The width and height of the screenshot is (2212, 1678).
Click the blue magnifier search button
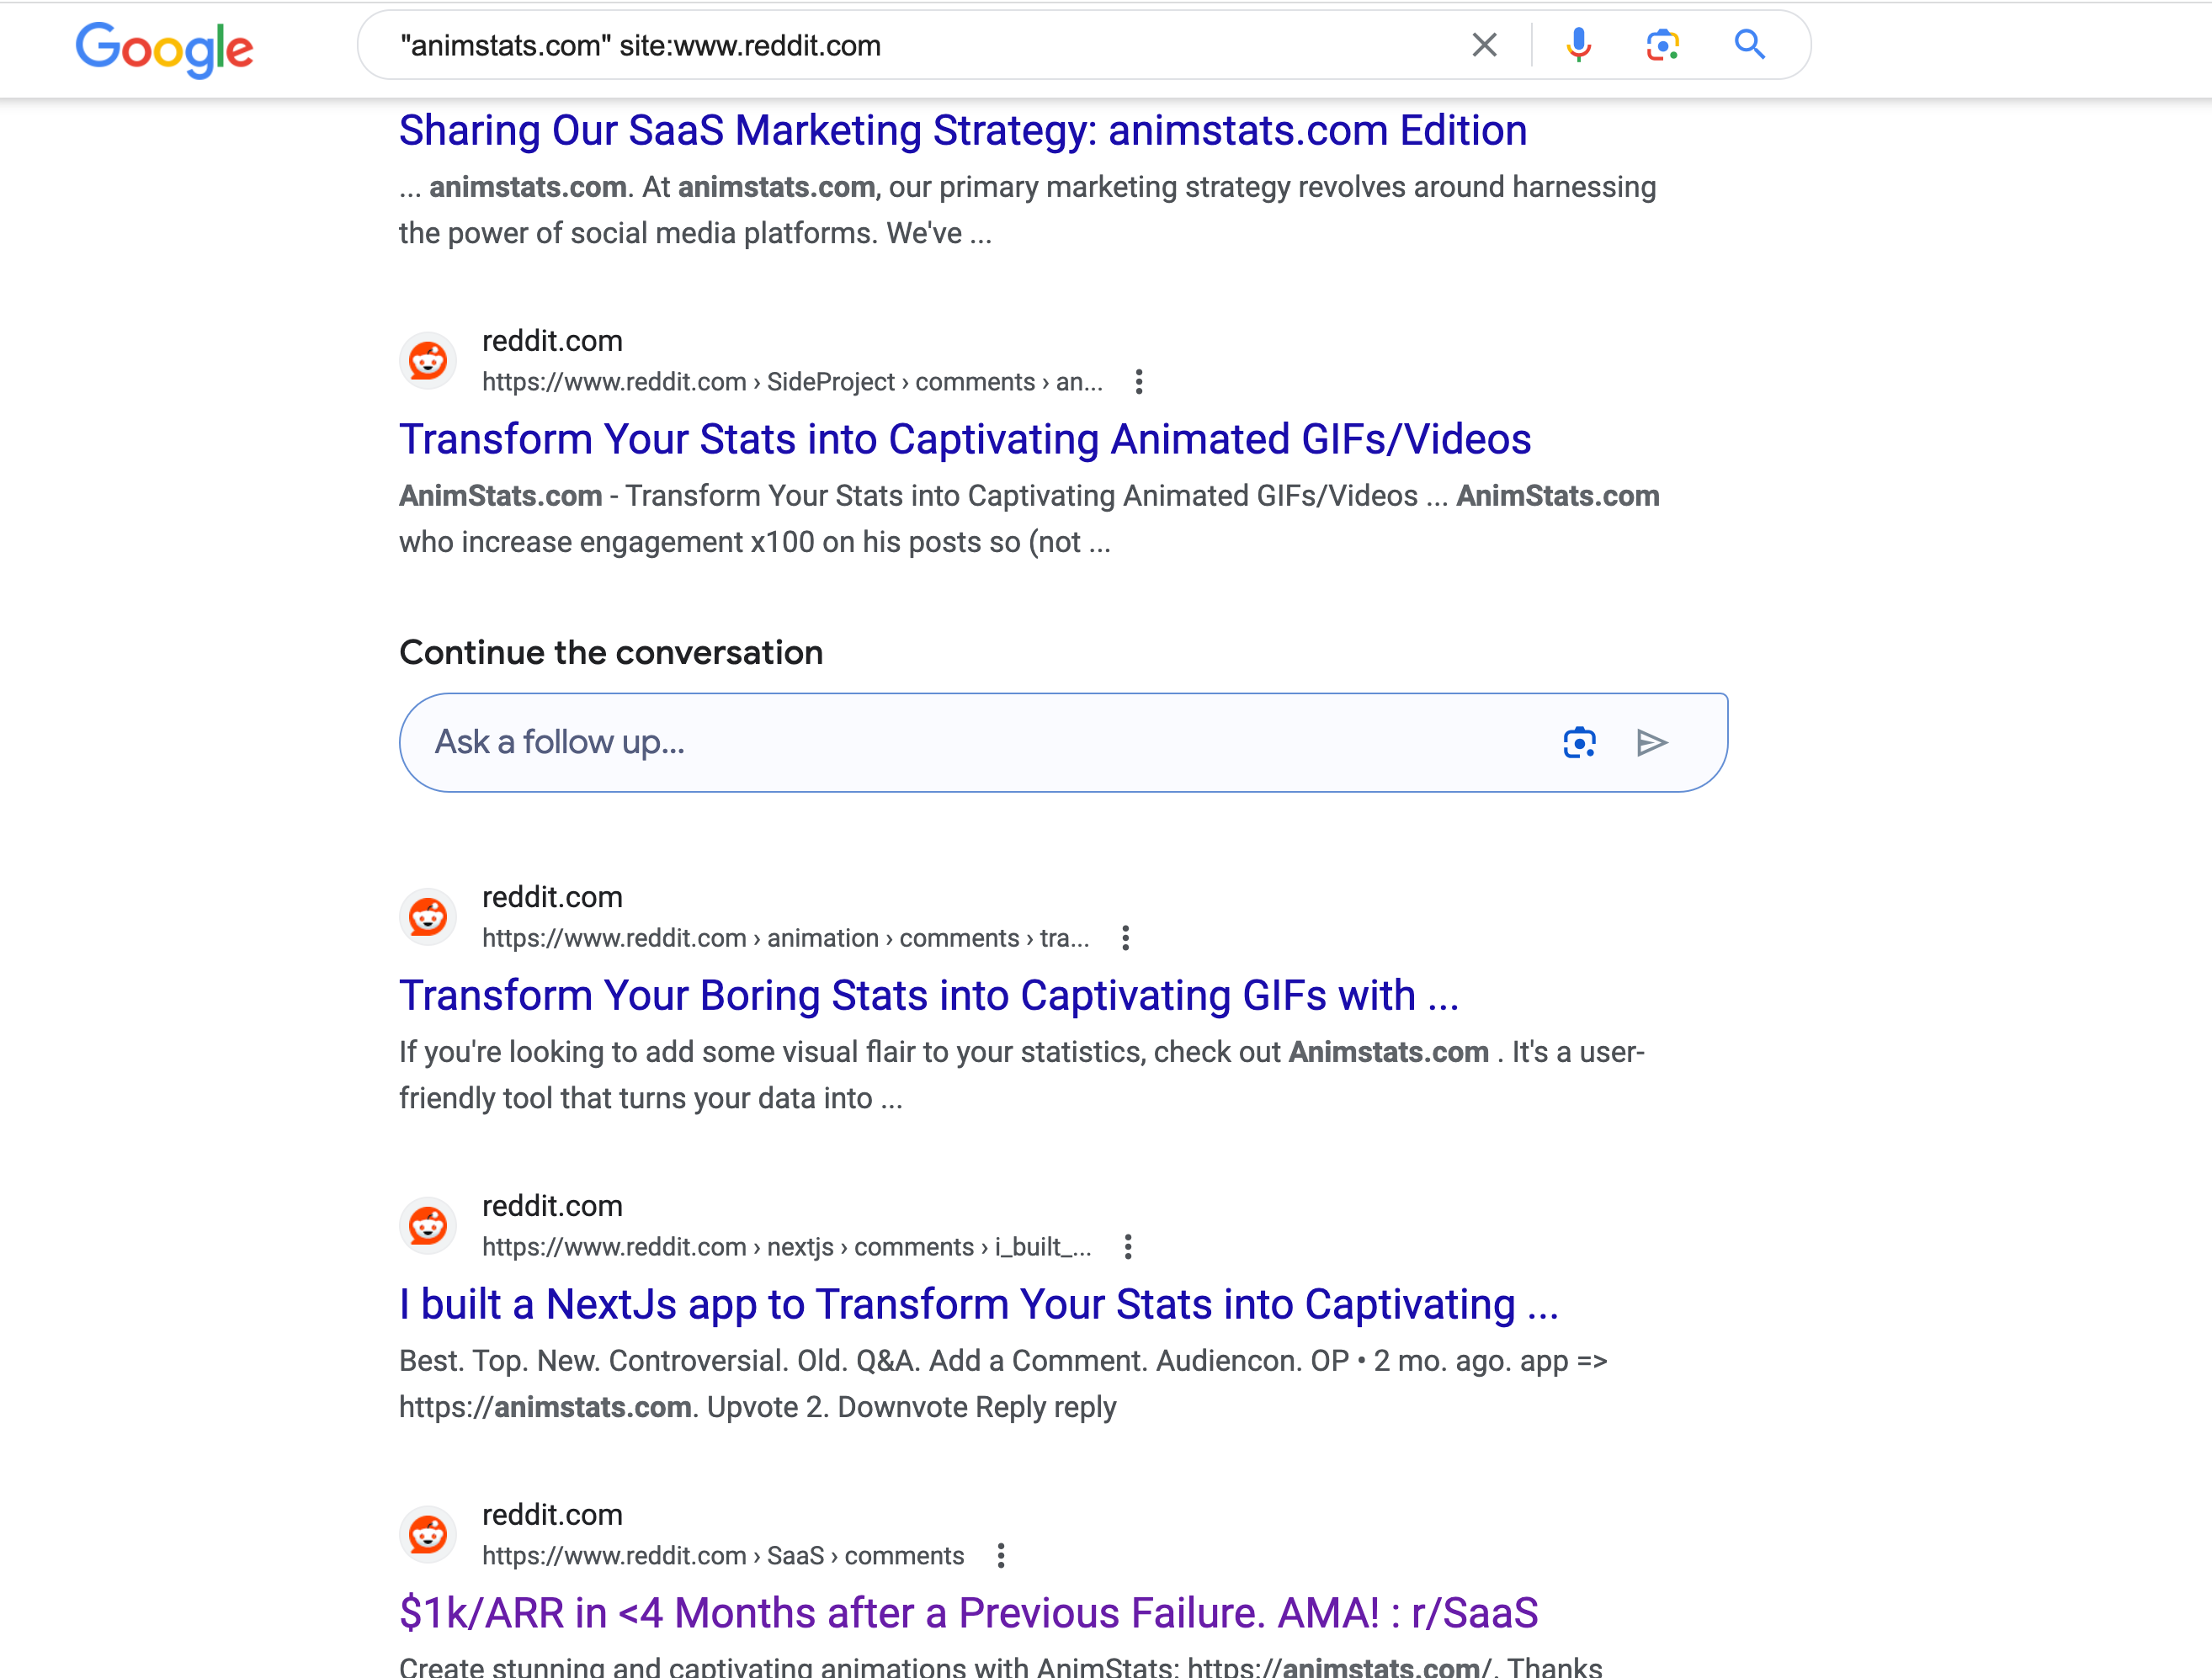(x=1749, y=45)
